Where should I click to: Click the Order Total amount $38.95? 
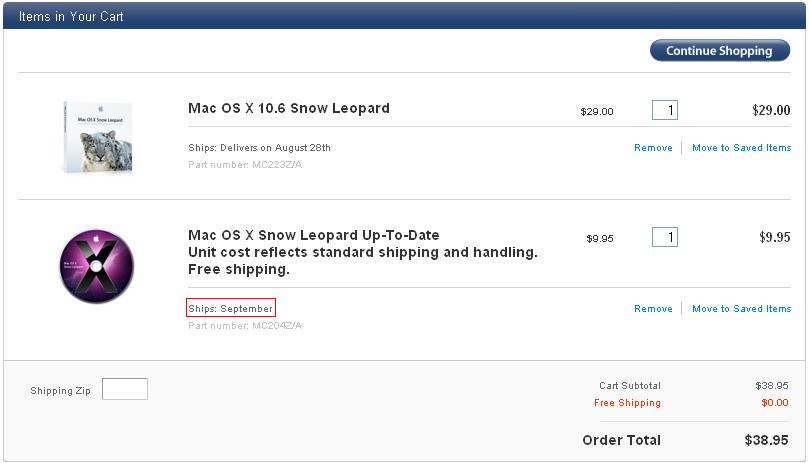[x=766, y=440]
